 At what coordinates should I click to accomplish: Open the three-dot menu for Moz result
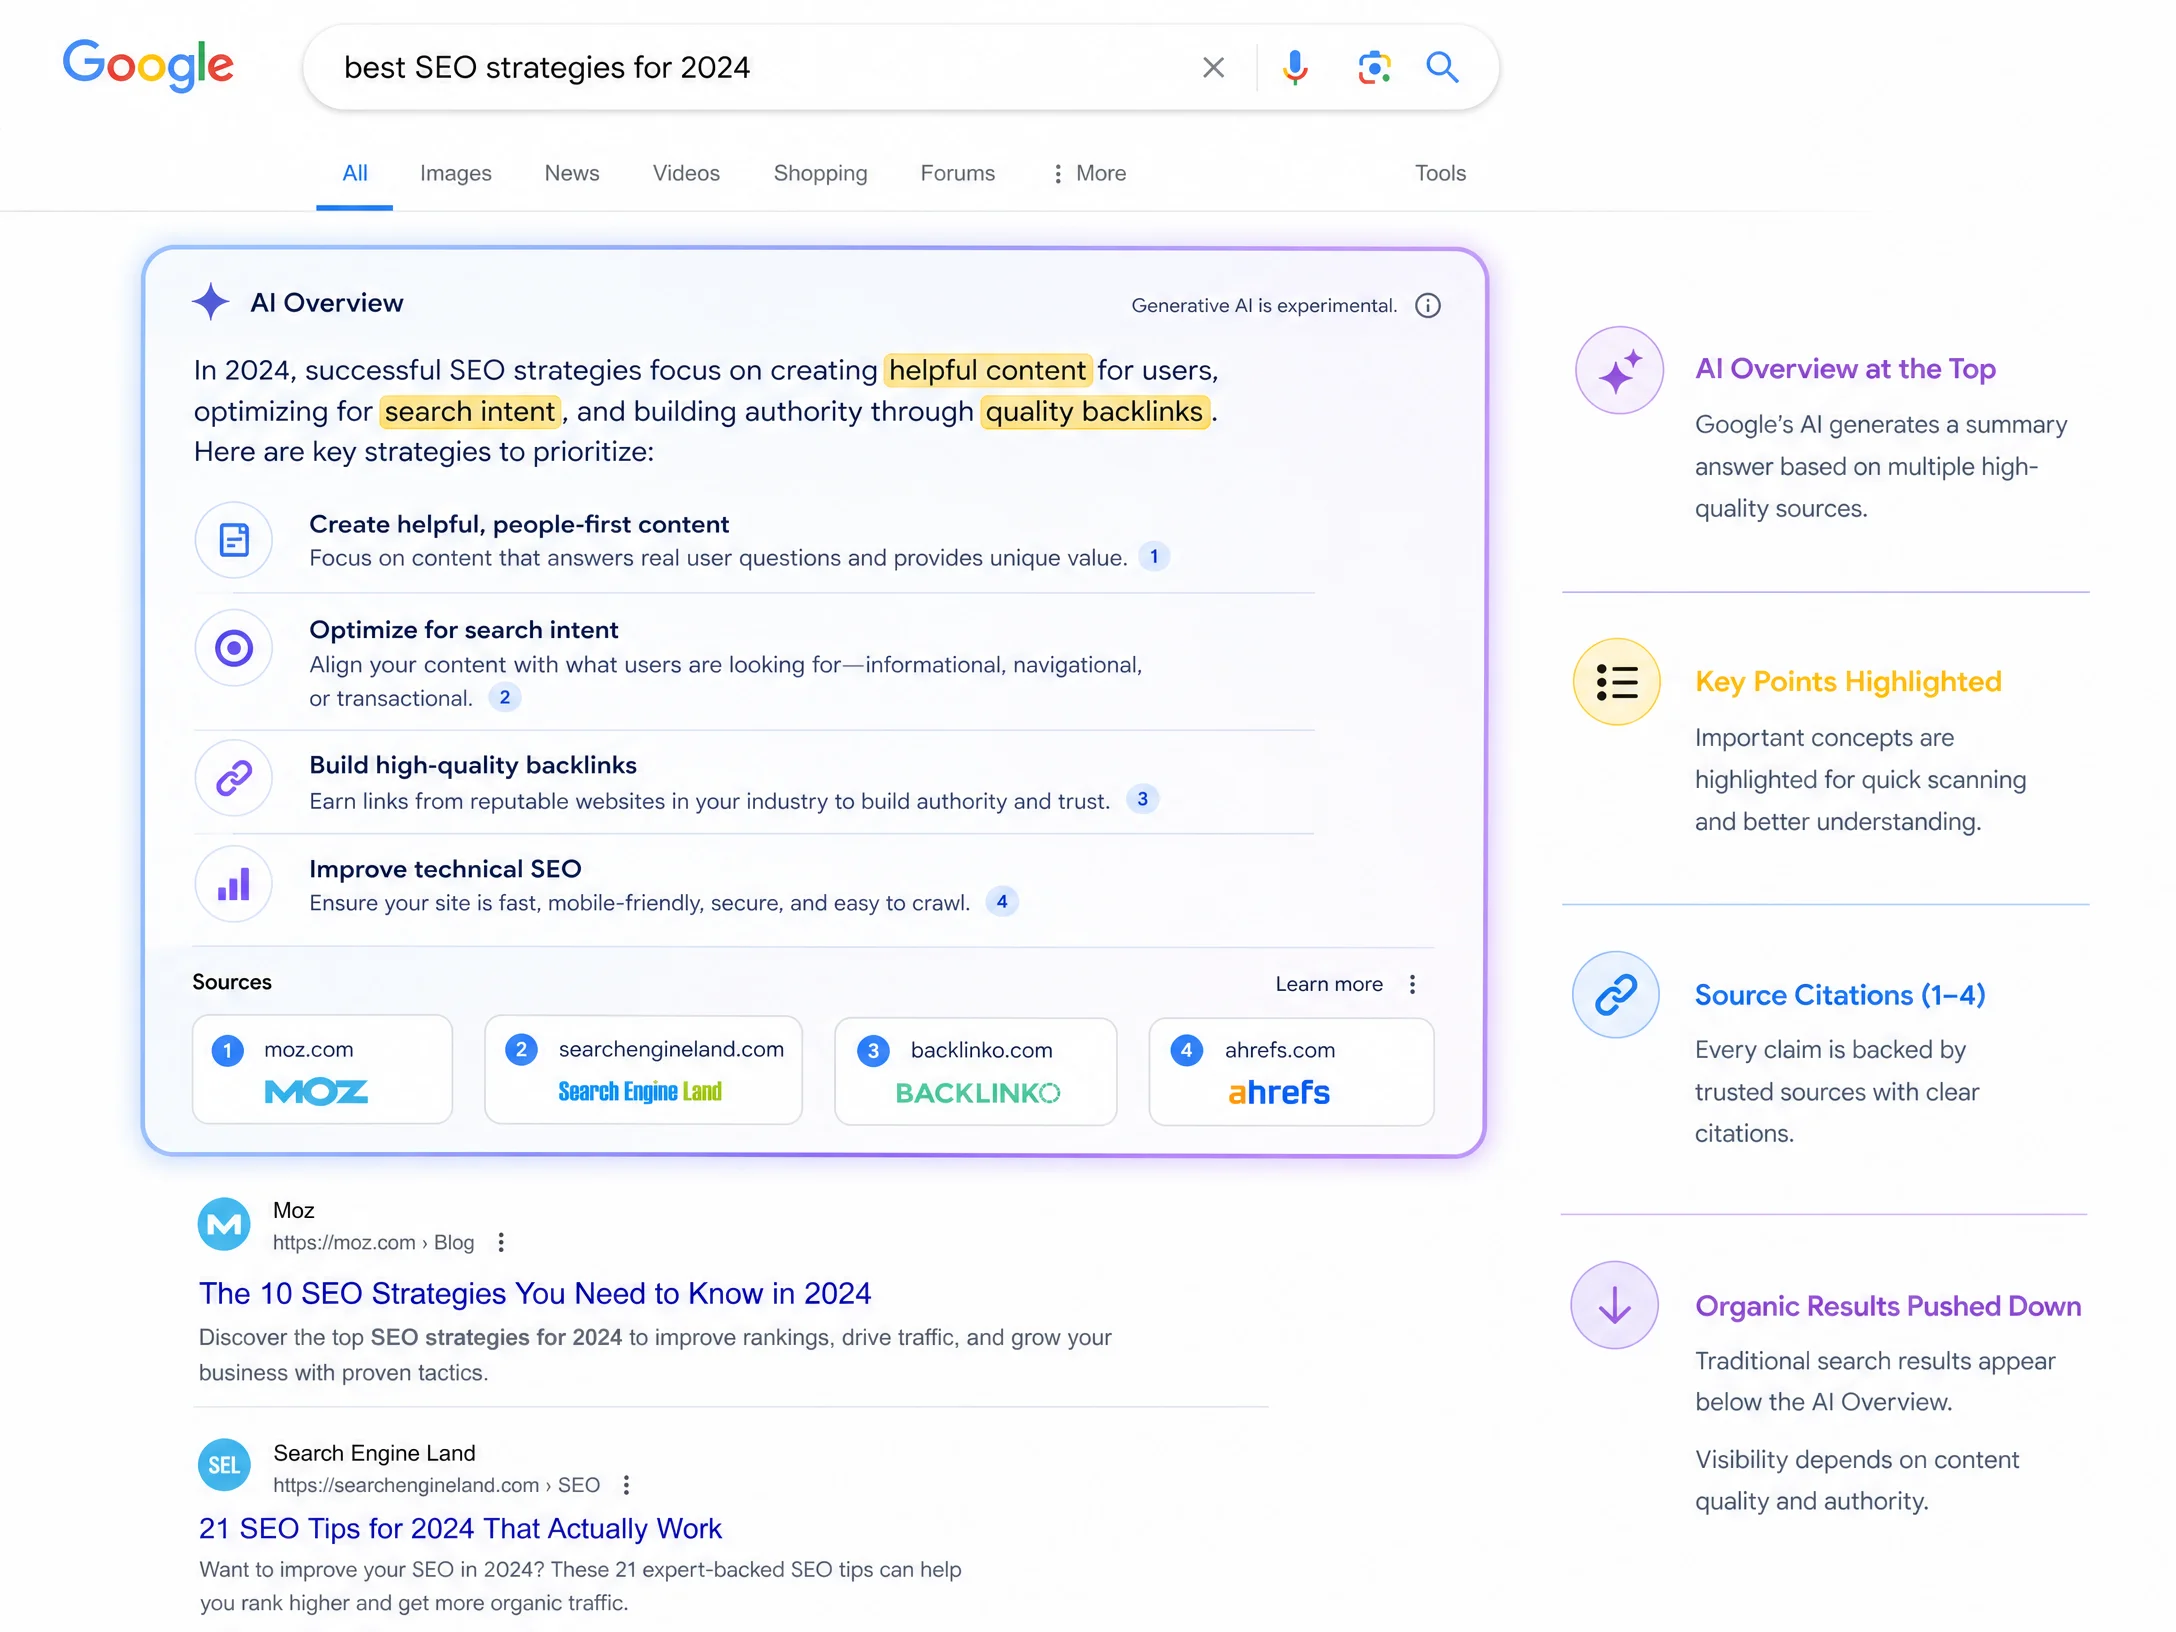pos(501,1242)
